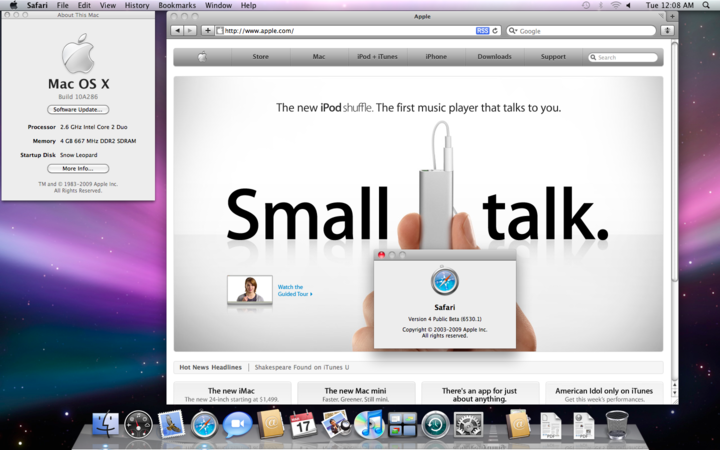Open The new iMac promo
The width and height of the screenshot is (720, 450).
232,393
